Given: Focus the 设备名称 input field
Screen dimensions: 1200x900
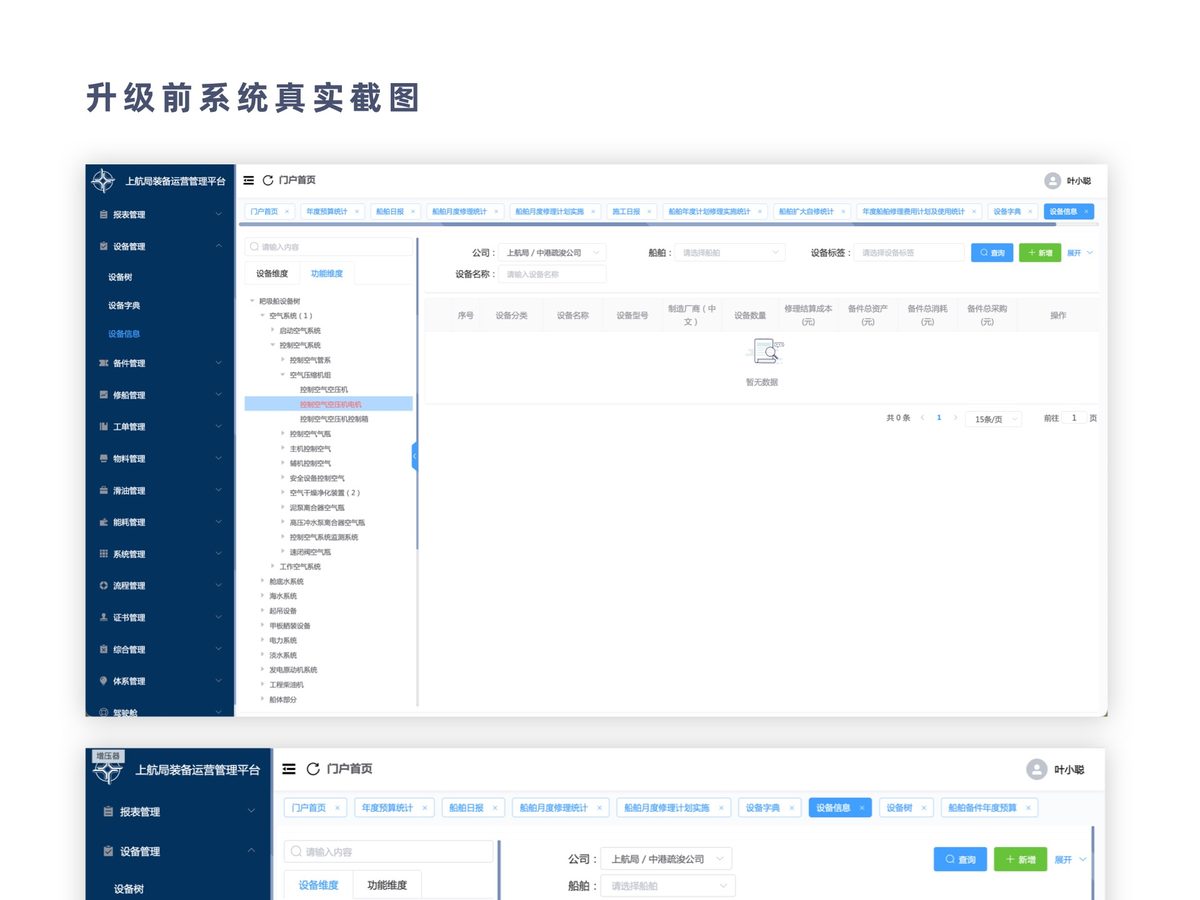Looking at the screenshot, I should point(553,274).
